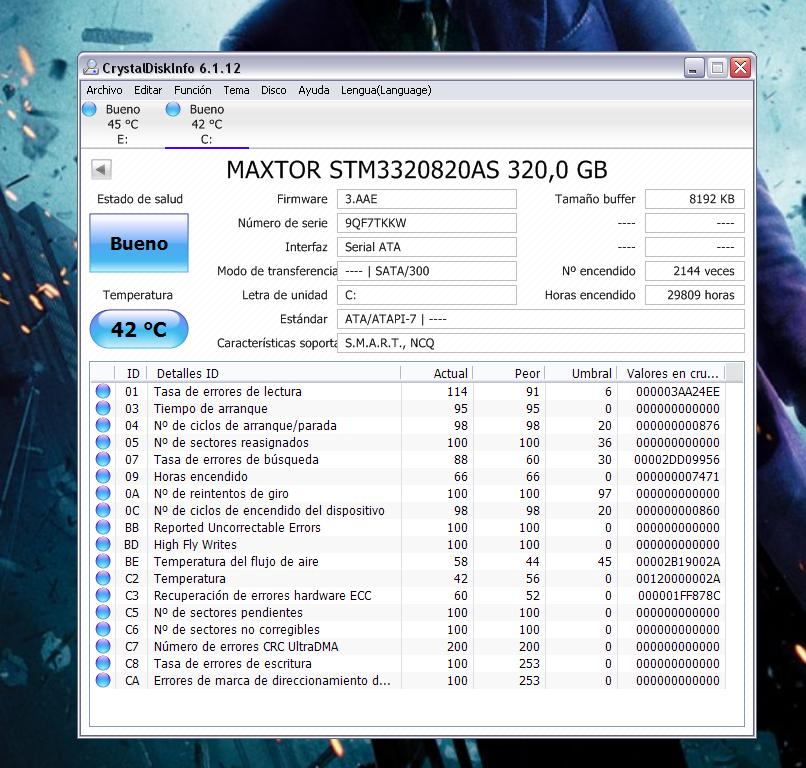Select the E: drive status orb

pyautogui.click(x=89, y=109)
